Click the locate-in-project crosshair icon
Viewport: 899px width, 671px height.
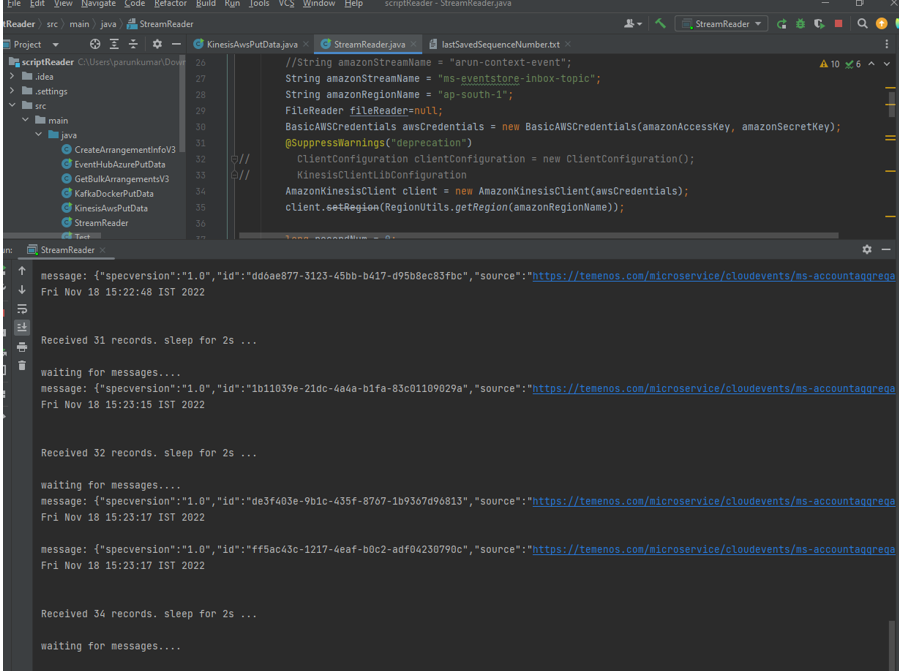pos(95,44)
